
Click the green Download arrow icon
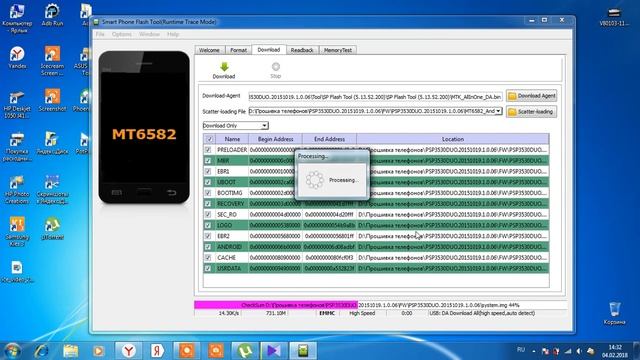click(x=224, y=67)
